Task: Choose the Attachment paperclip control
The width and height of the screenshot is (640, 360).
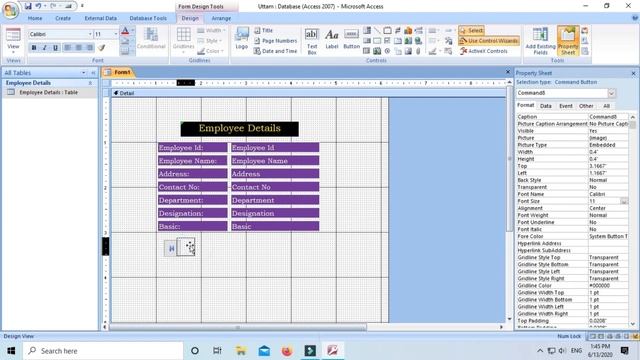Action: tap(418, 51)
